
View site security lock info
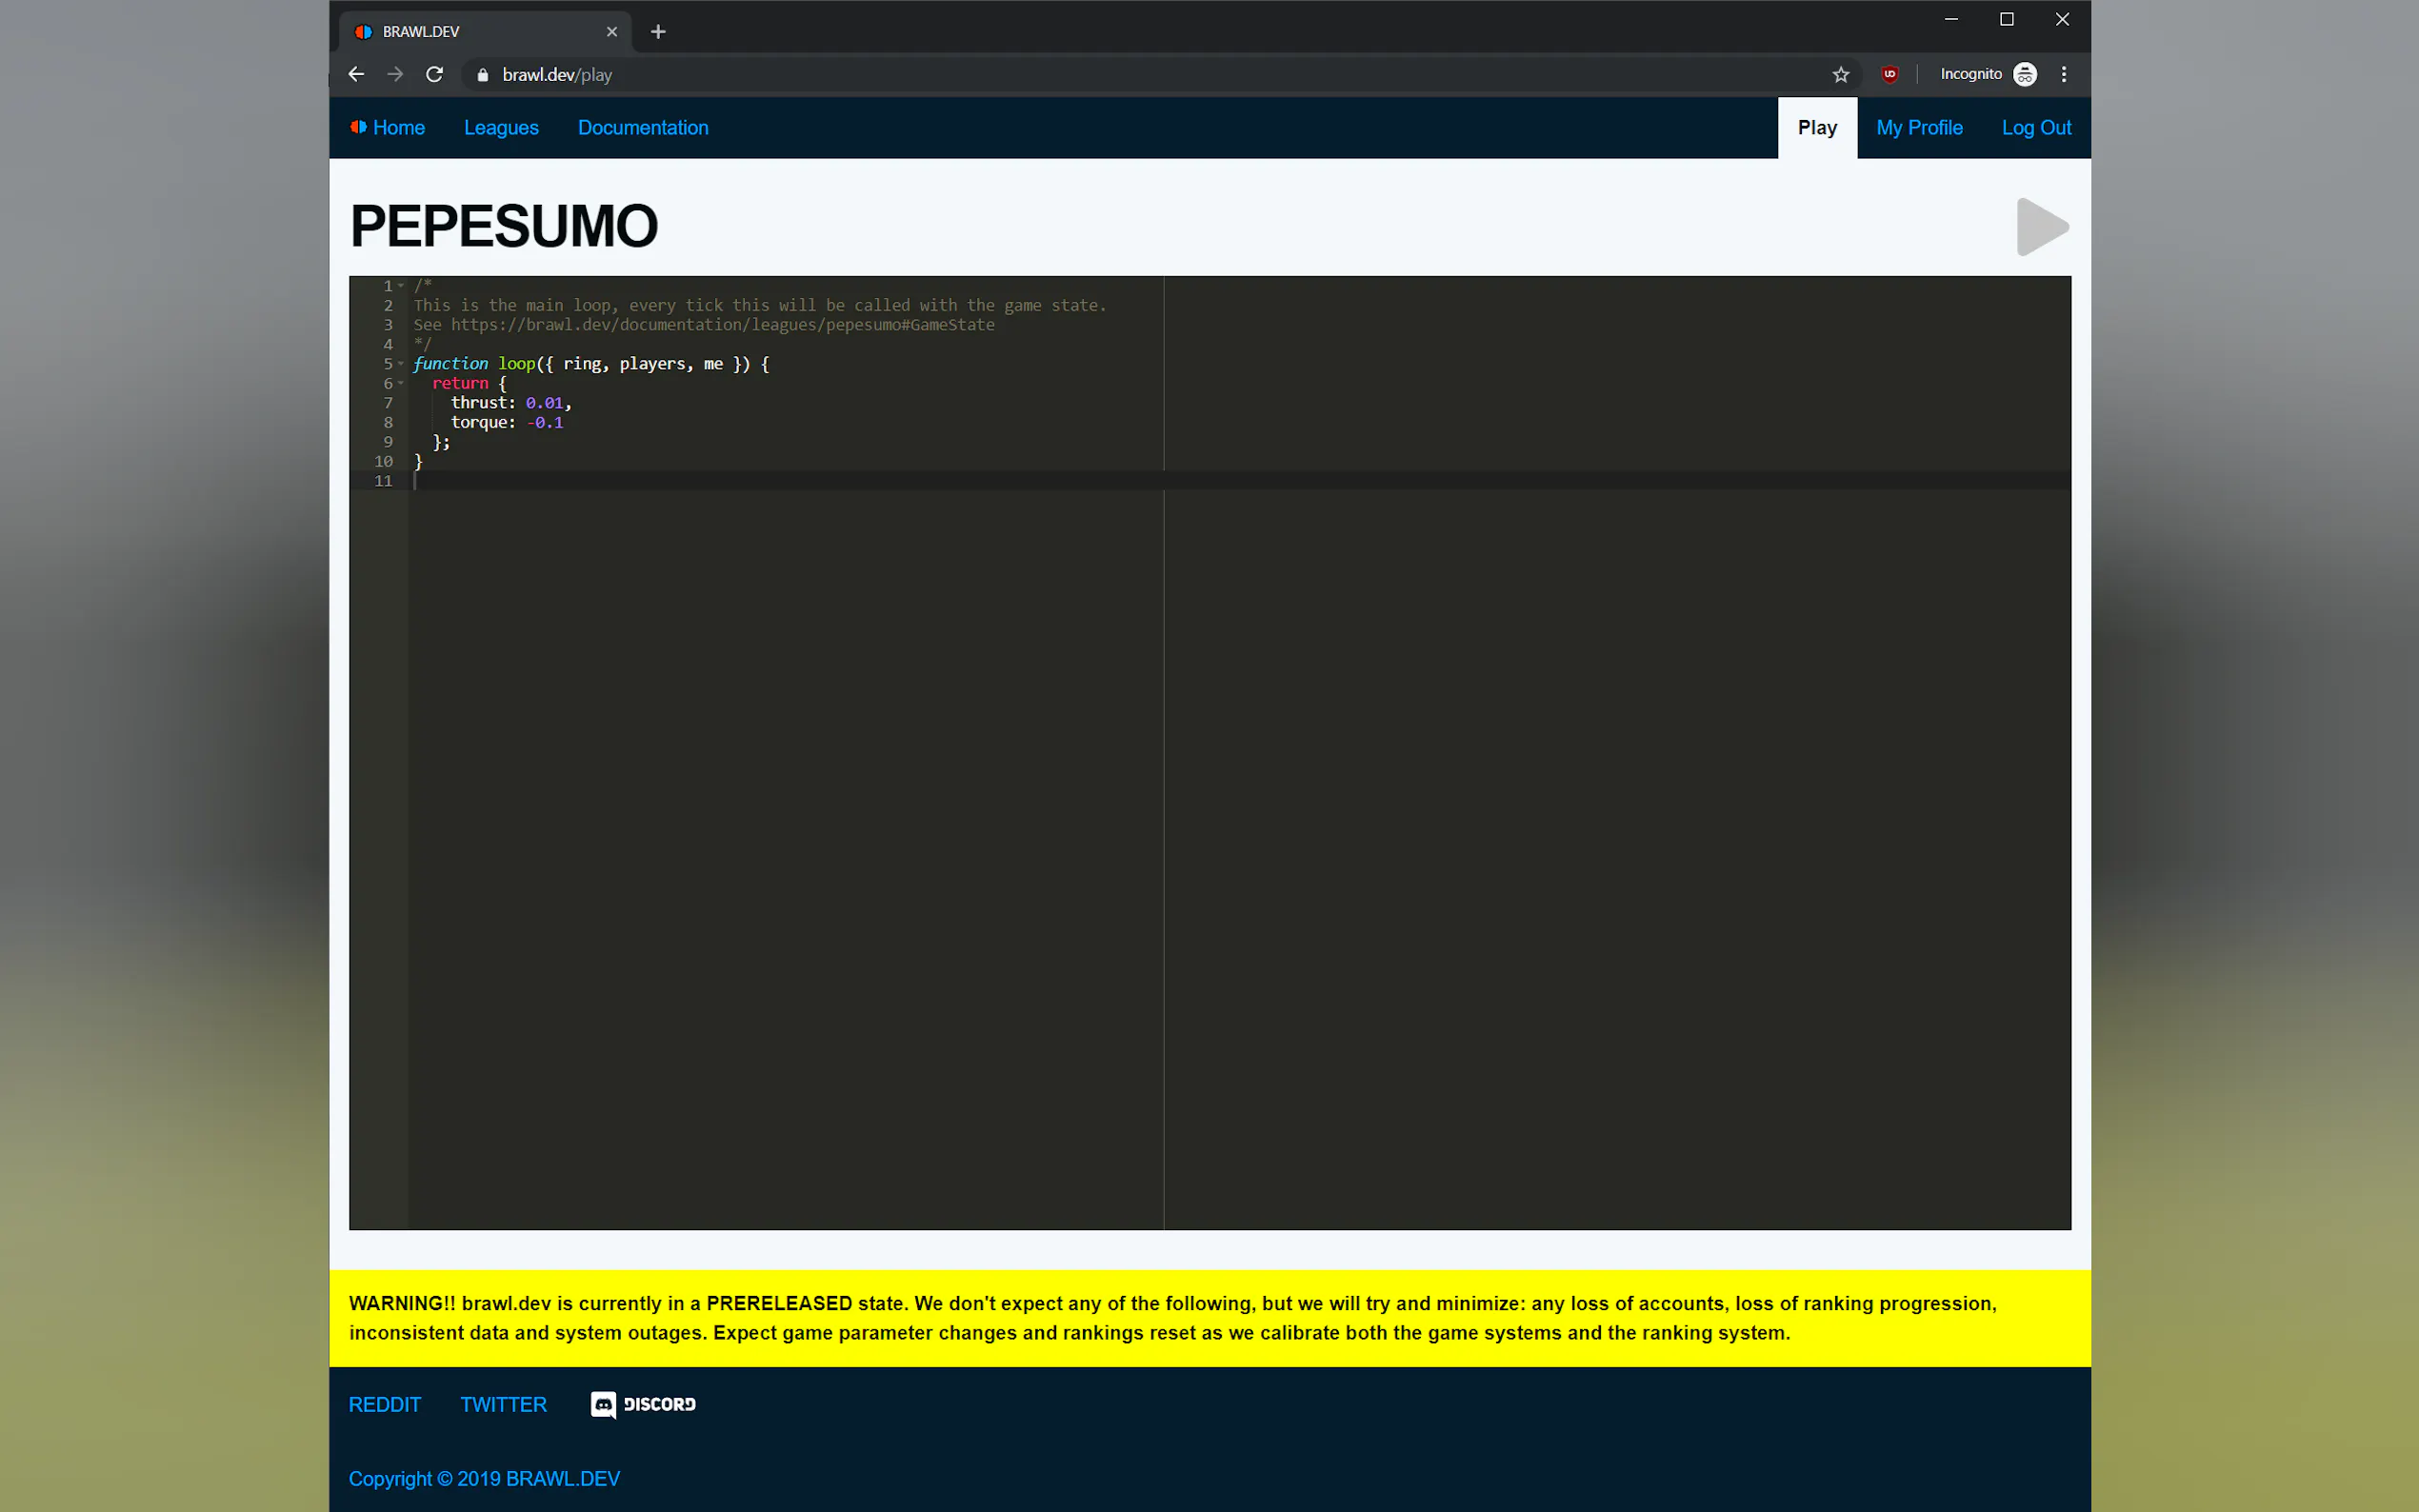(483, 75)
